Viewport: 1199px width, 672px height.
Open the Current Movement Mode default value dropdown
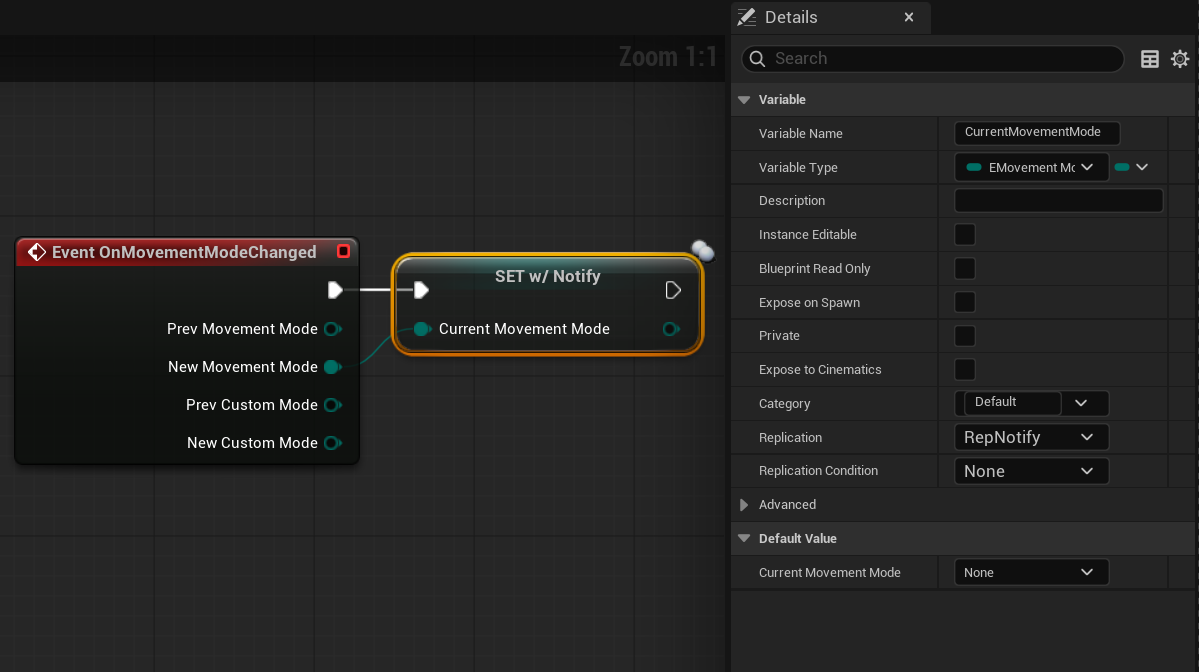tap(1031, 572)
